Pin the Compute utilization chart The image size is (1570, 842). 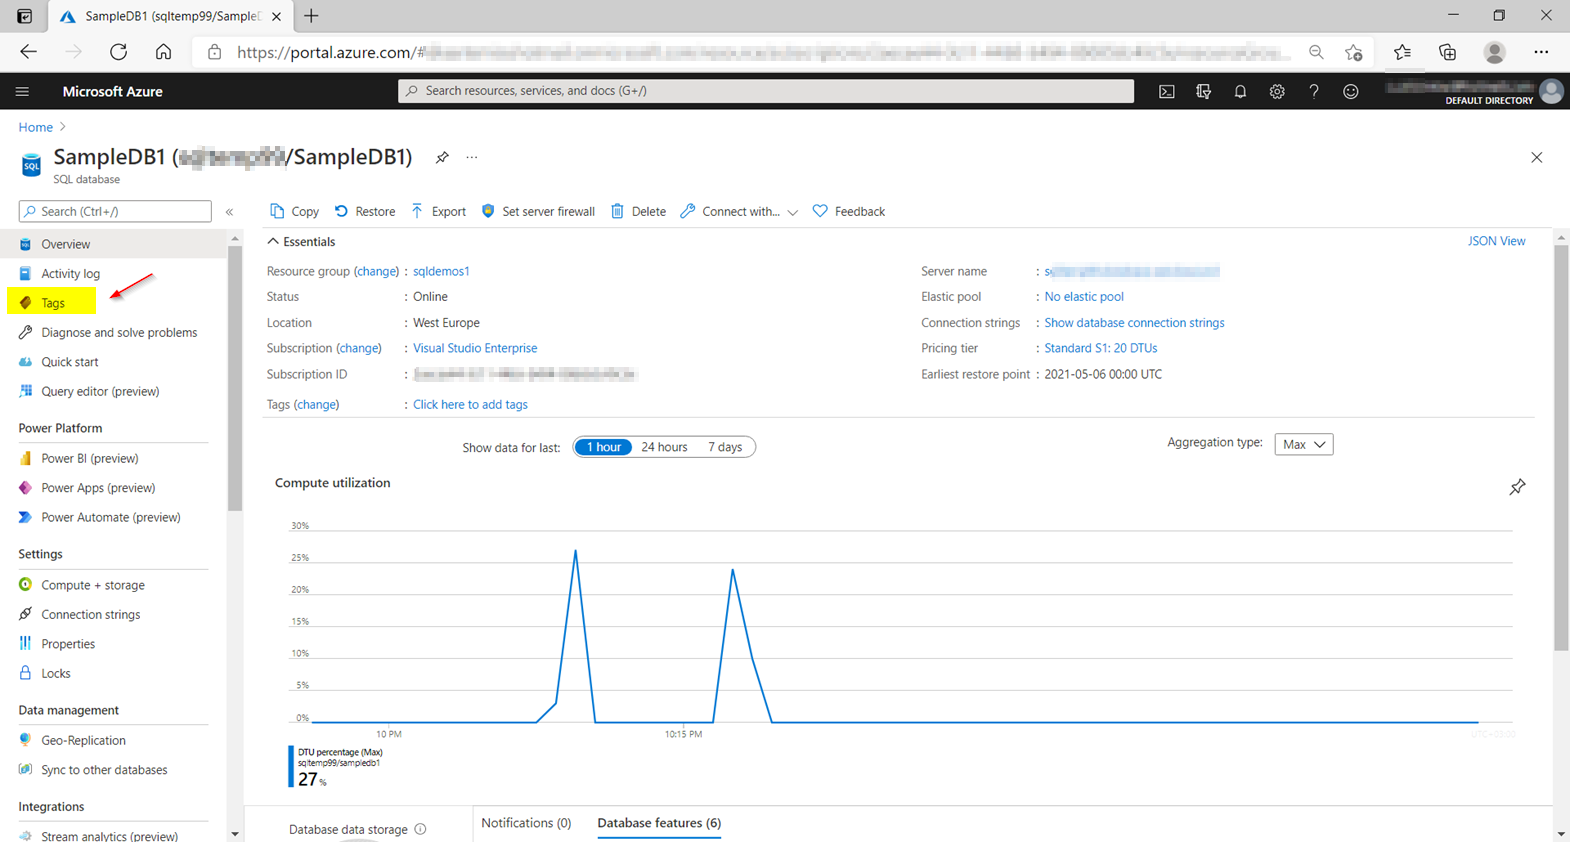(1517, 487)
